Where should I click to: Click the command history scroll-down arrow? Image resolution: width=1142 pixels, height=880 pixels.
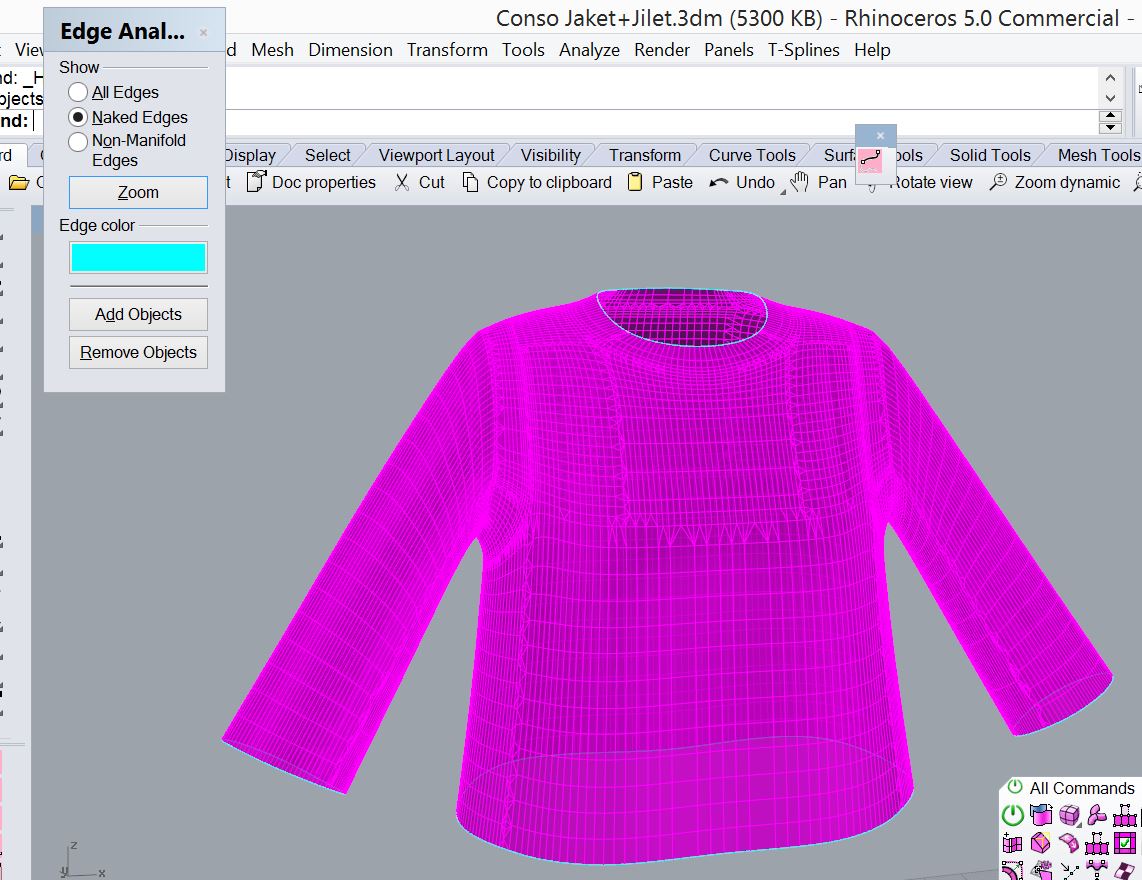tap(1110, 98)
